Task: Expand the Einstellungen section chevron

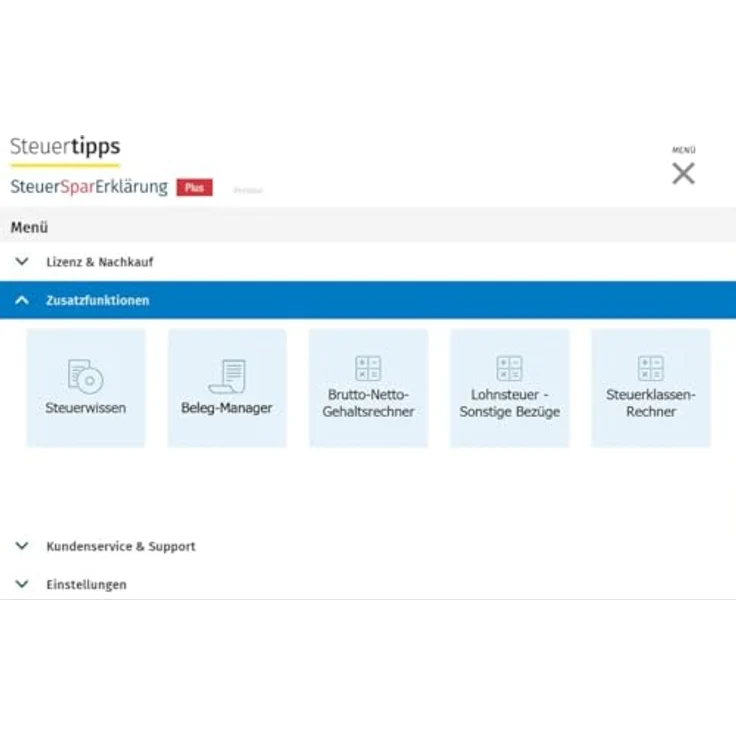Action: (22, 584)
